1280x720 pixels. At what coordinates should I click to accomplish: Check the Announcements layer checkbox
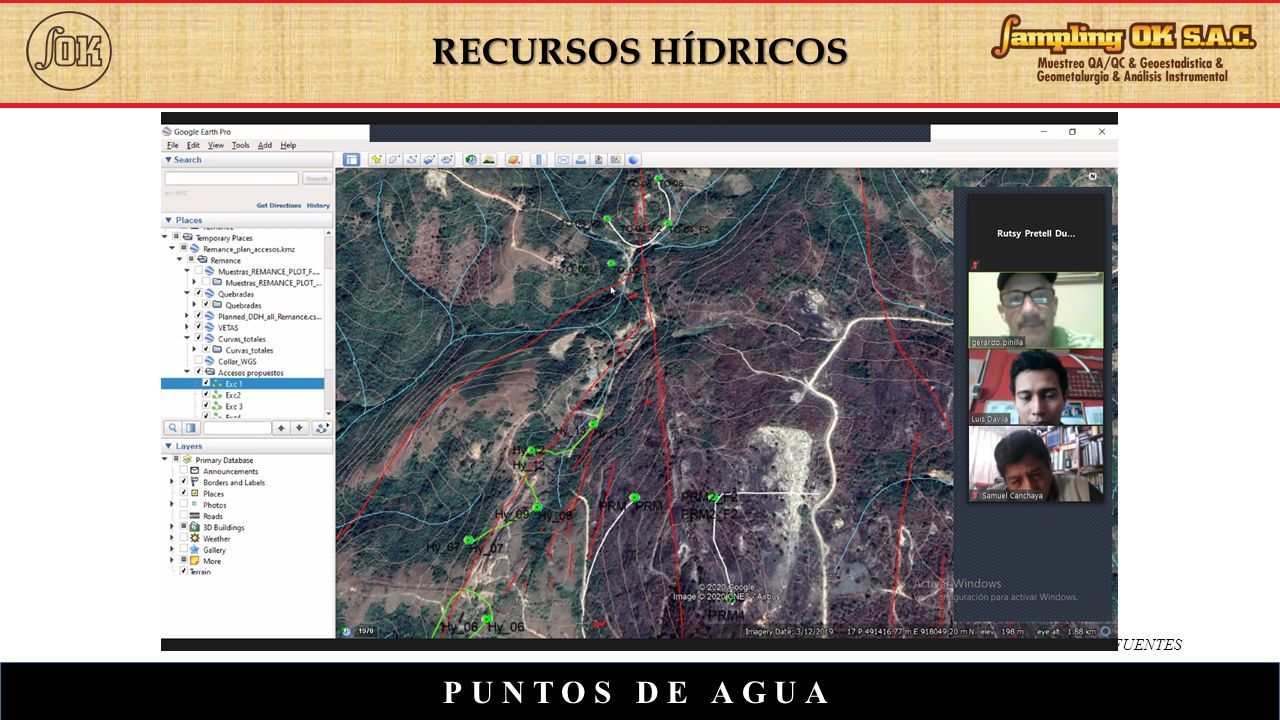coord(184,470)
